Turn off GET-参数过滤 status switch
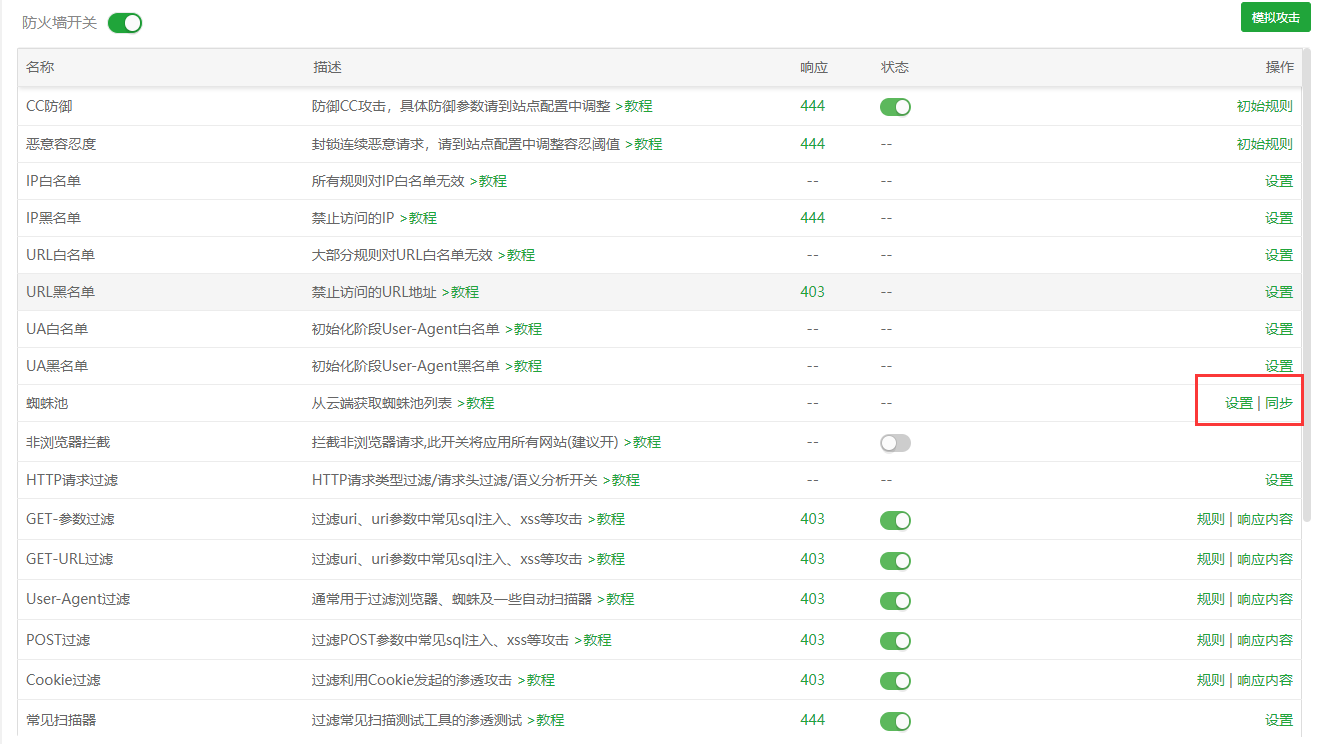The height and width of the screenshot is (744, 1324). point(895,520)
